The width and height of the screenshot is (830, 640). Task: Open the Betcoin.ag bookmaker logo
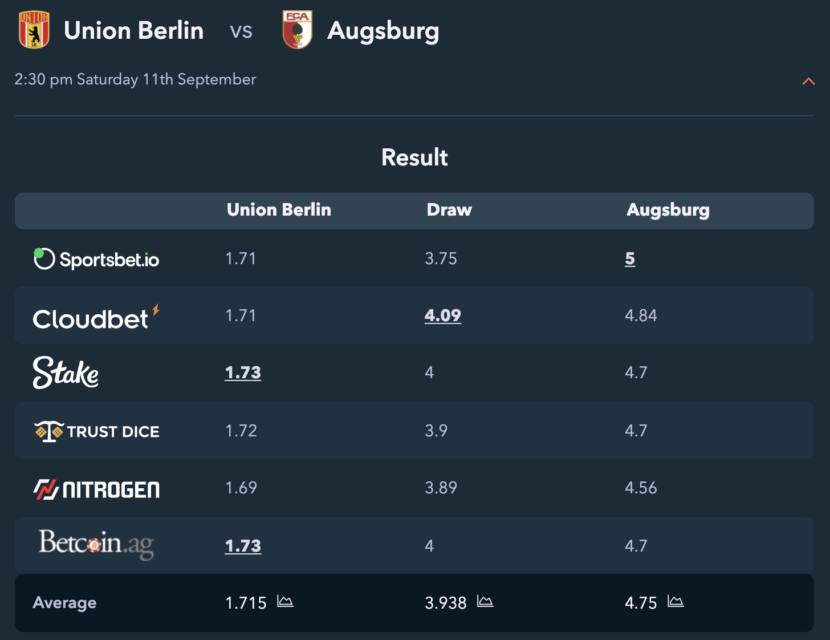96,544
